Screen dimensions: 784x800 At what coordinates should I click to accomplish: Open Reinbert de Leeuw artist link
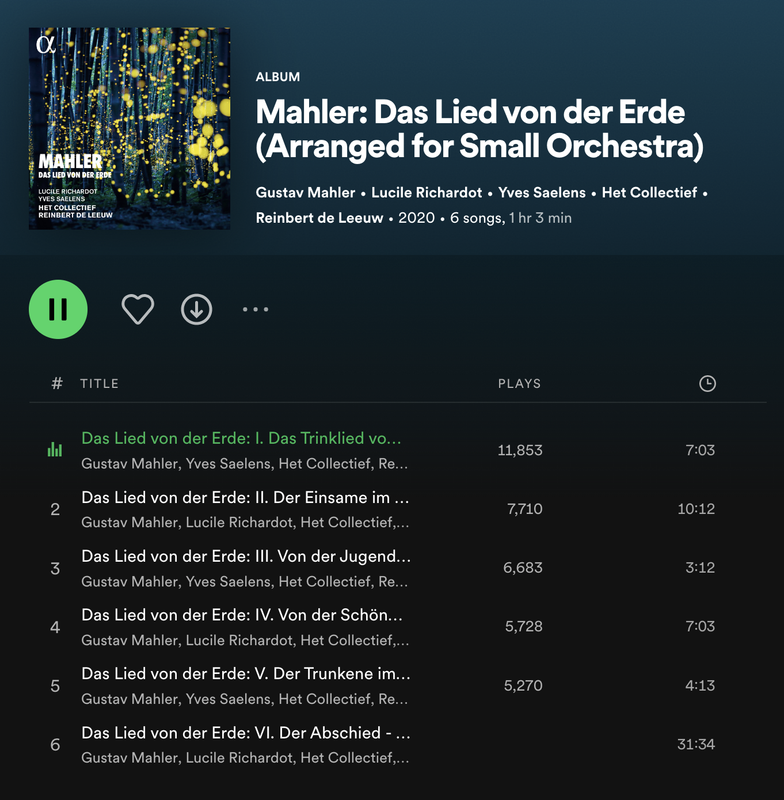(x=319, y=218)
